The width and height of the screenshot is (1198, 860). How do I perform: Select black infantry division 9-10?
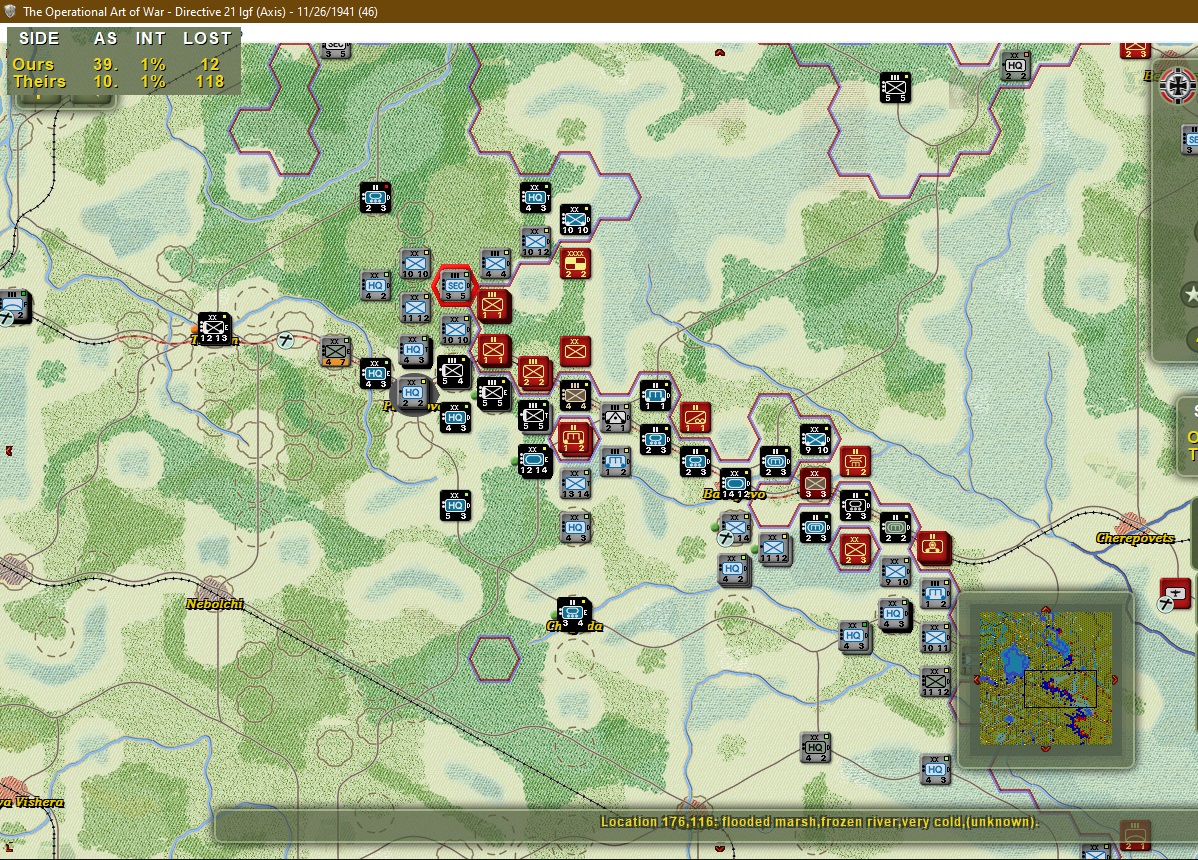814,440
